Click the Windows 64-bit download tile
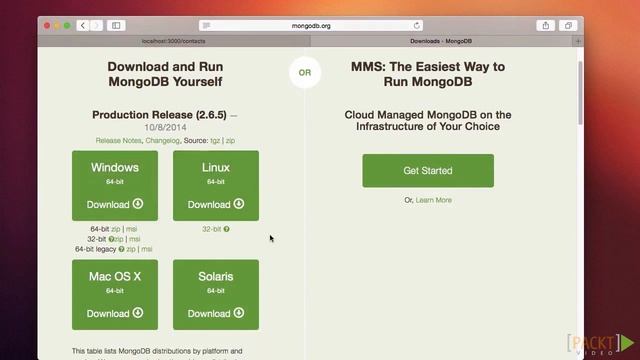The image size is (640, 360). coord(115,186)
